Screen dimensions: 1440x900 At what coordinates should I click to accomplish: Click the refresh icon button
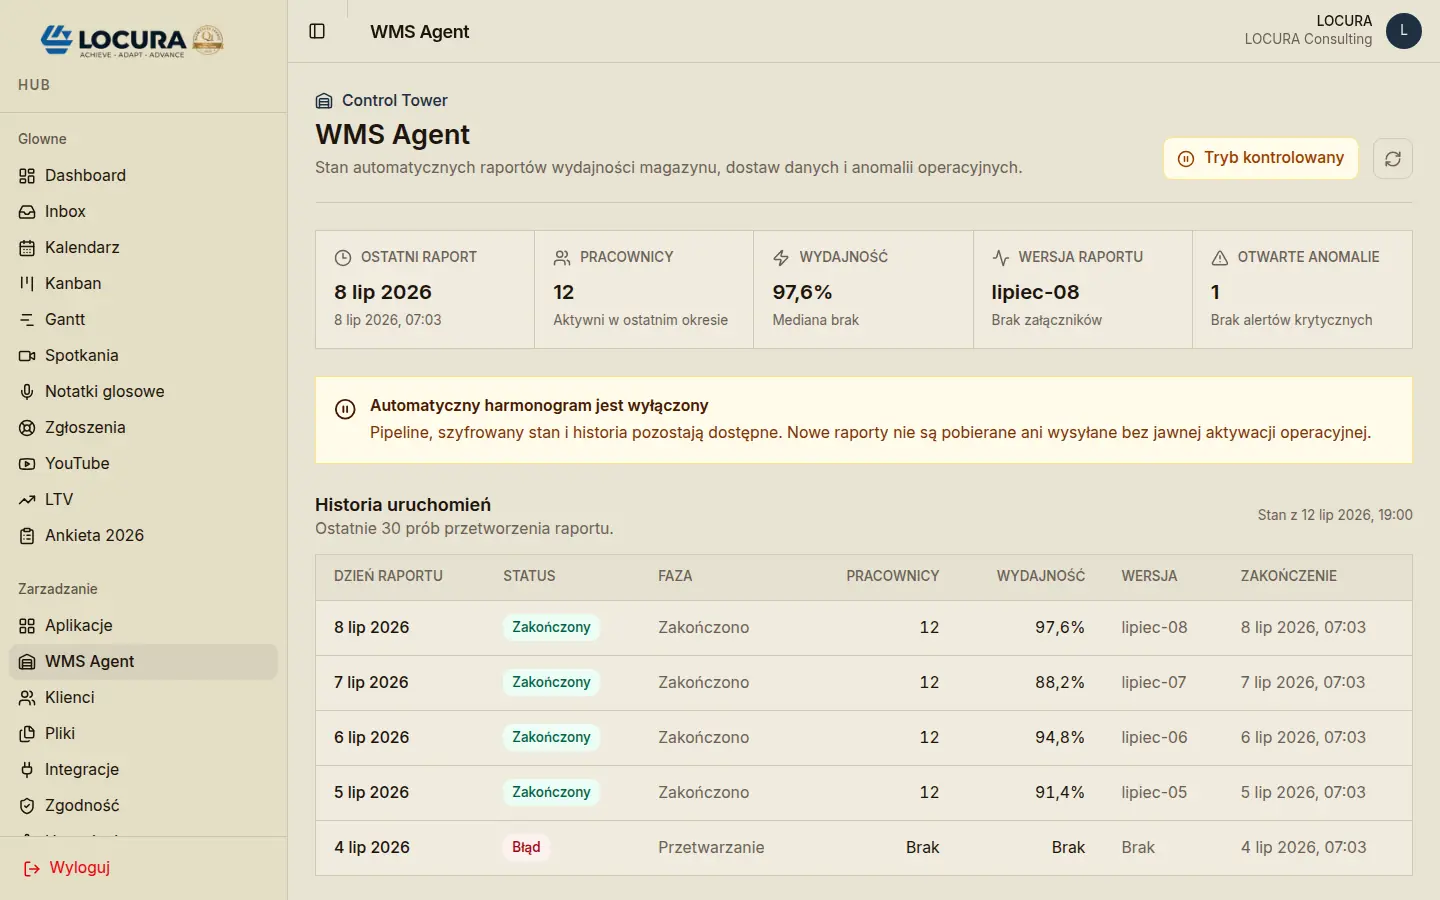click(1393, 158)
